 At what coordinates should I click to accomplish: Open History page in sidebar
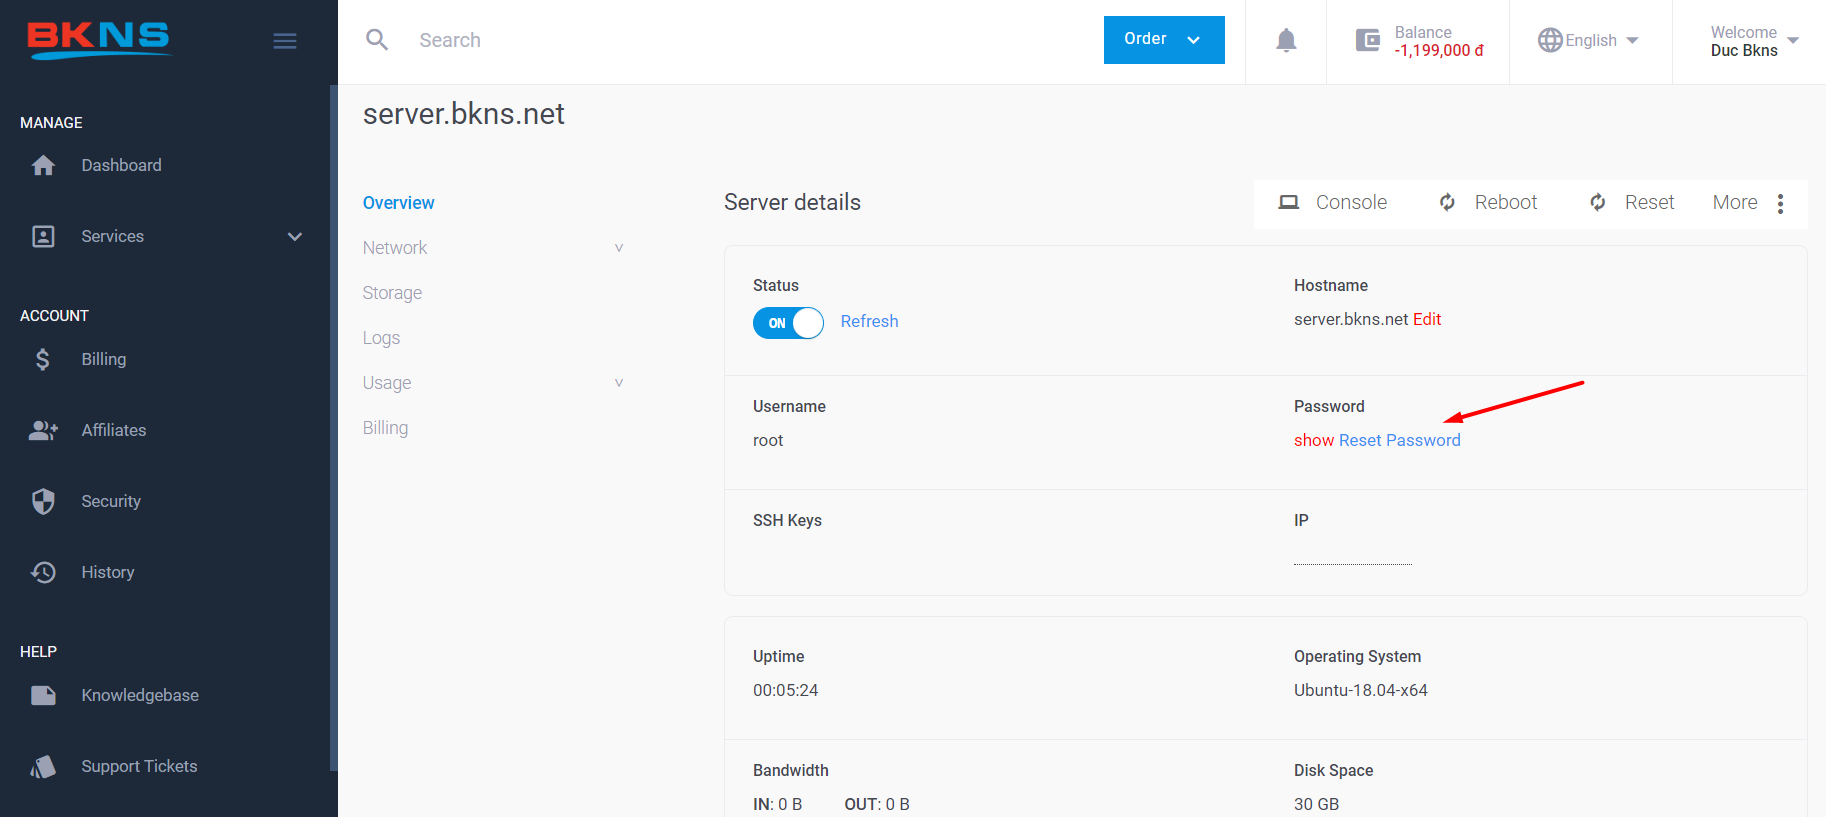tap(108, 572)
